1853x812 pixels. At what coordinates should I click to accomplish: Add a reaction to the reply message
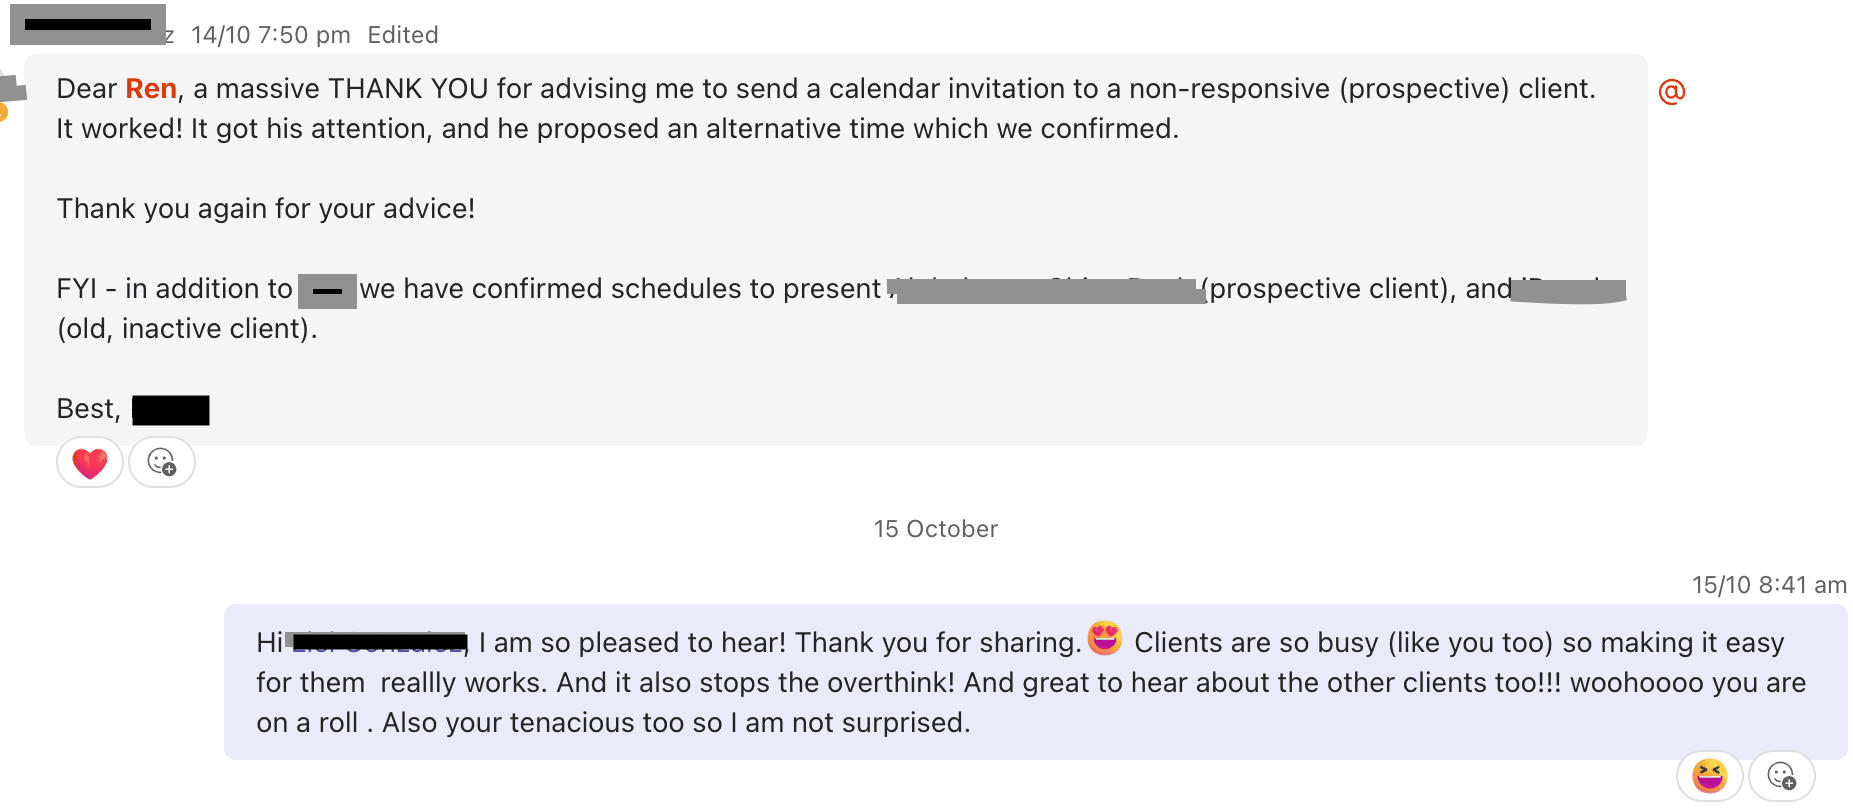(1781, 776)
